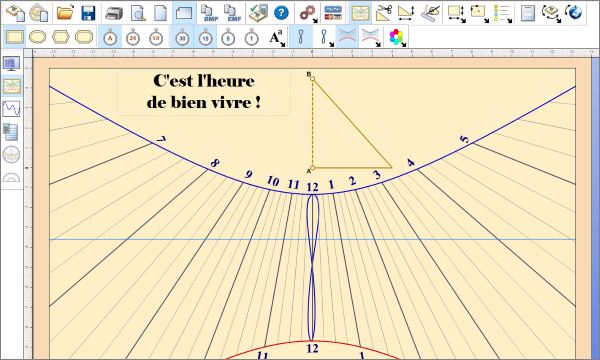600x360 pixels.
Task: Click the 1-minute hour lines clock icon
Action: point(251,37)
